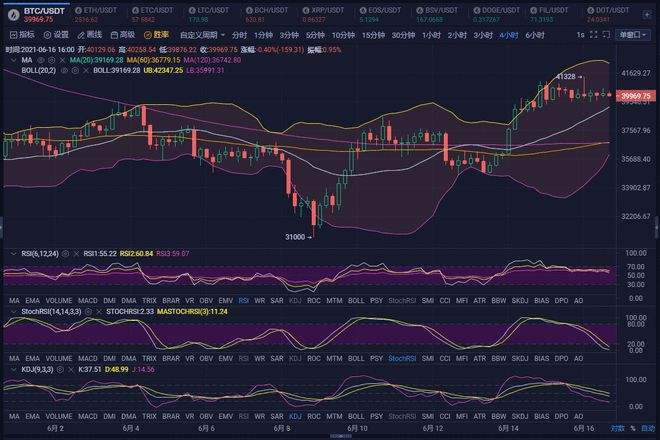Switch to the FIL/USDT ticker tab
The height and width of the screenshot is (440, 660).
click(551, 15)
